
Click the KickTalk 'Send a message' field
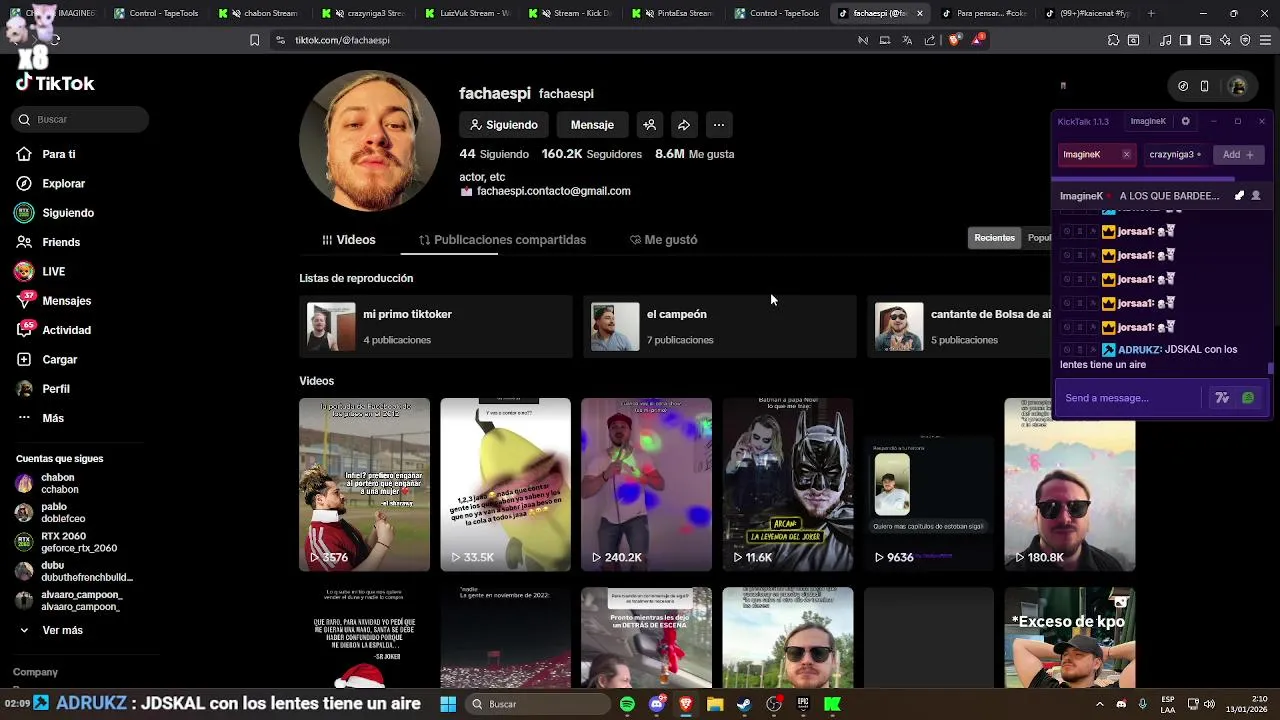pyautogui.click(x=1130, y=398)
